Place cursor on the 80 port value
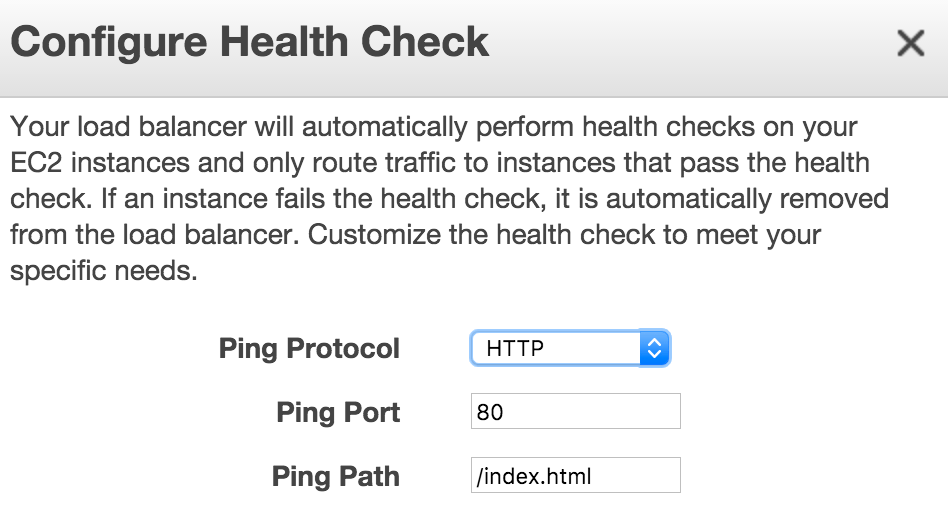This screenshot has width=948, height=518. [x=490, y=412]
